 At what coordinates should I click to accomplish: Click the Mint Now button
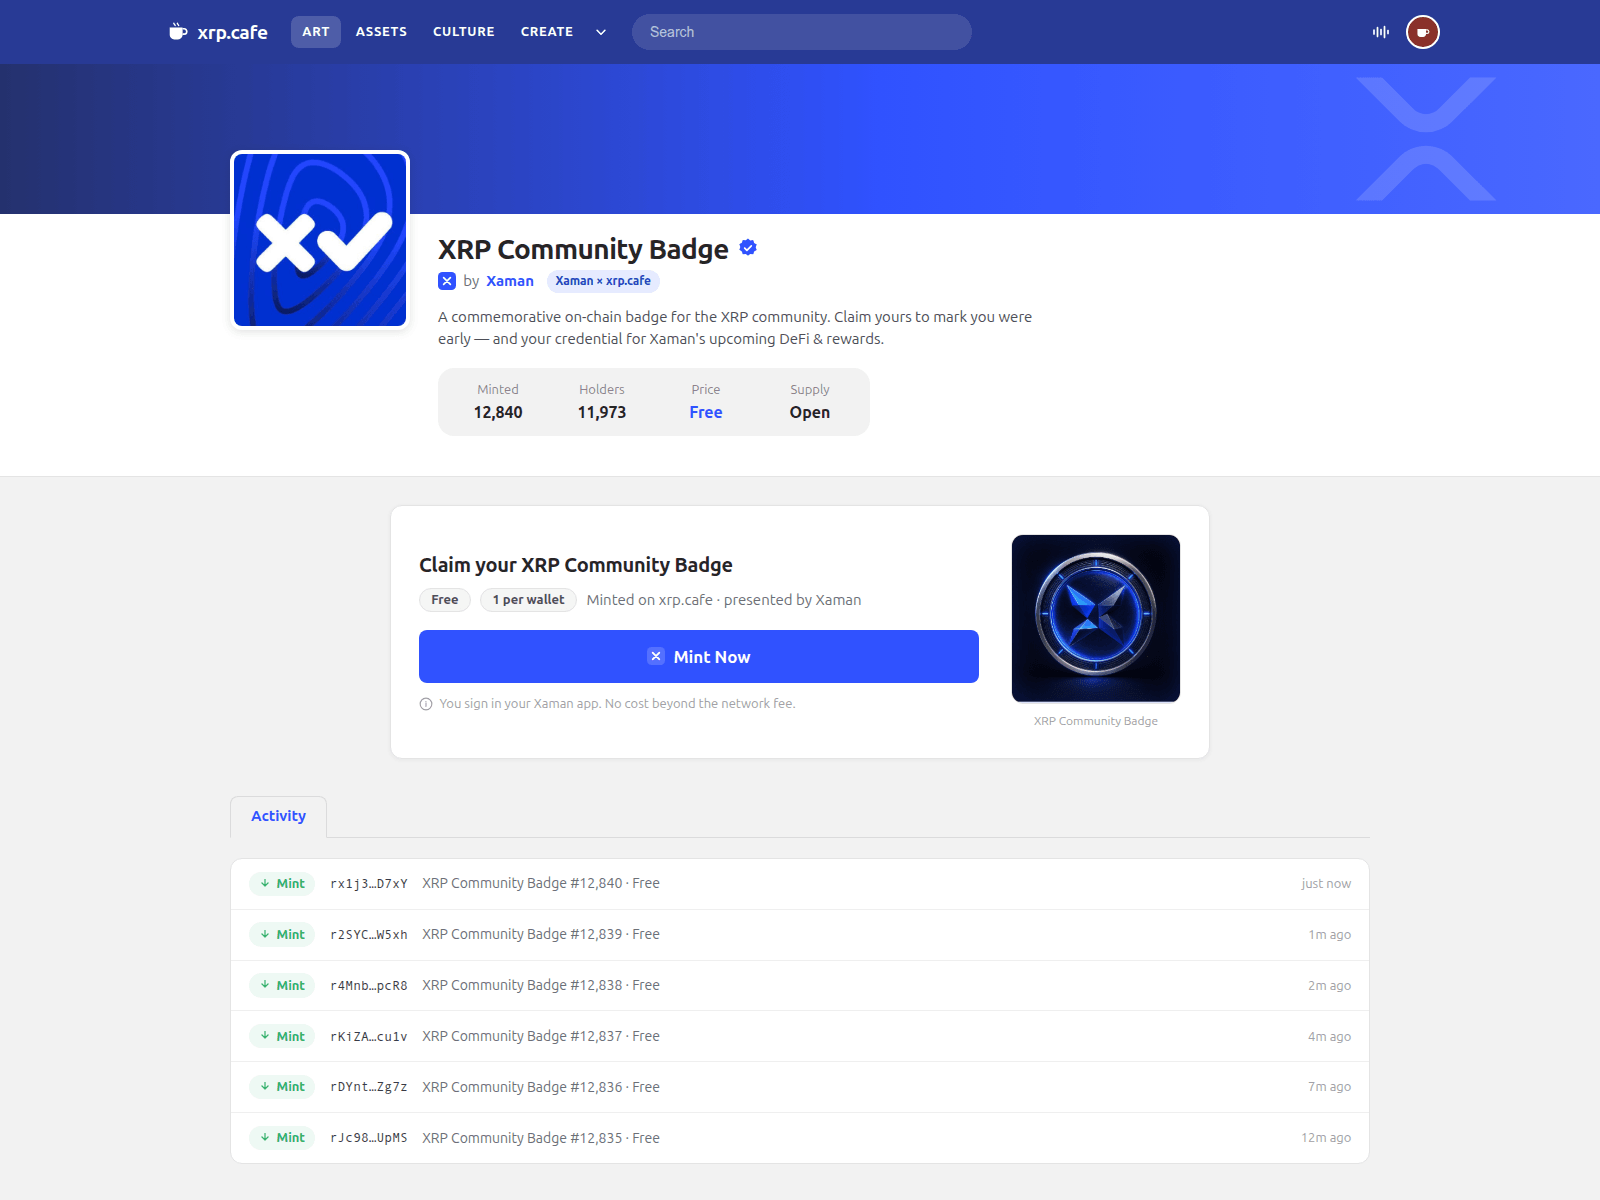tap(699, 657)
